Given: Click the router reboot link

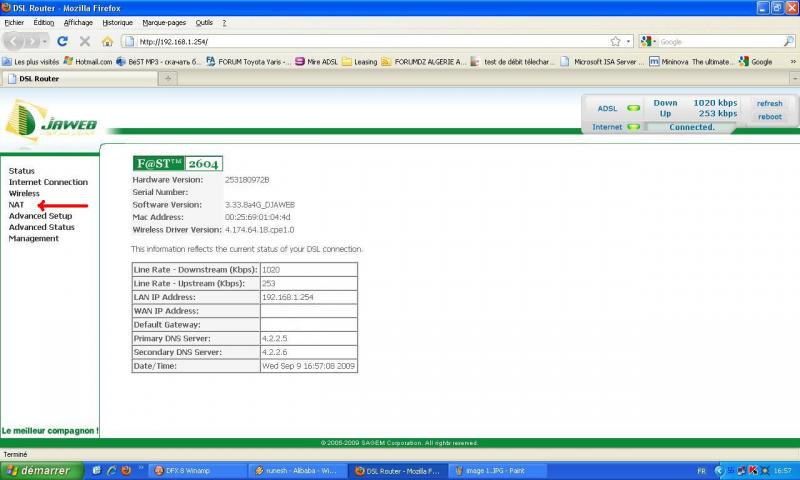Looking at the screenshot, I should (769, 117).
